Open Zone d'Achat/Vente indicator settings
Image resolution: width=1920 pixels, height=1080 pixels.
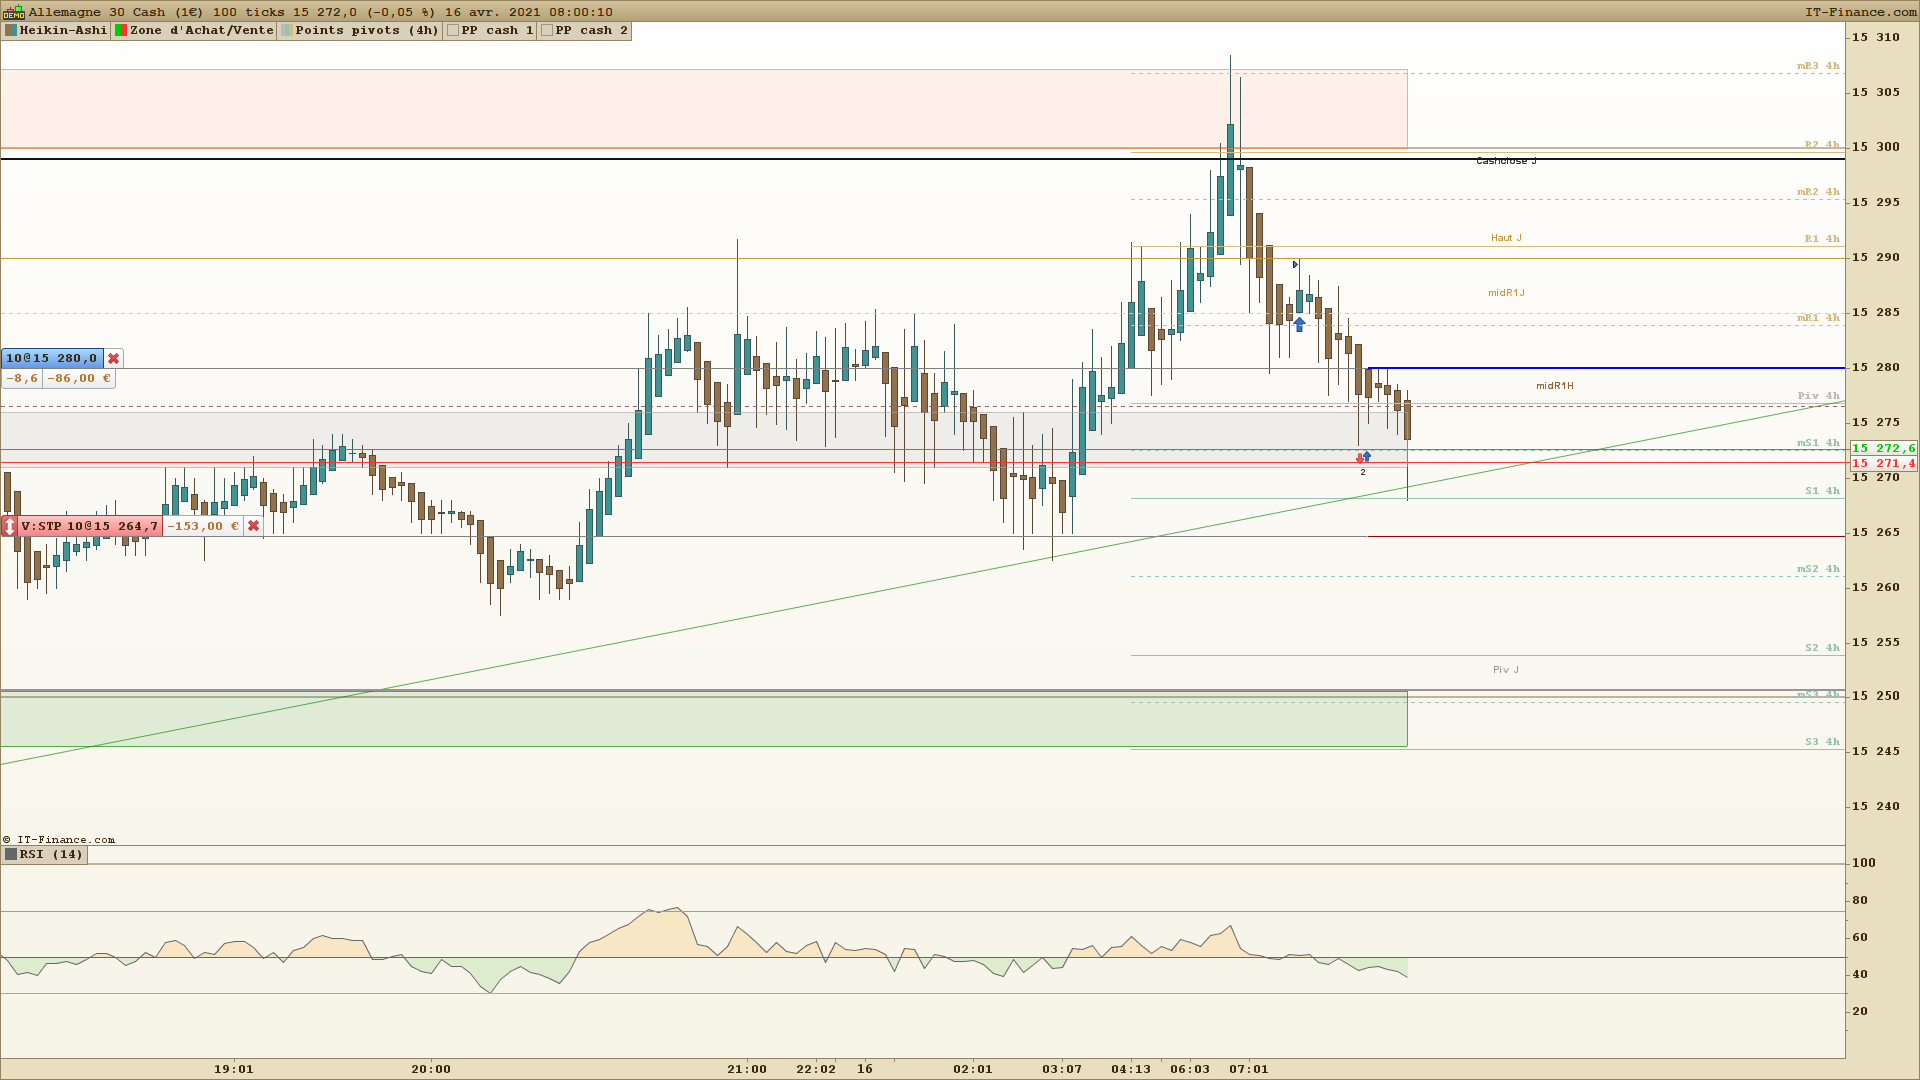point(201,31)
